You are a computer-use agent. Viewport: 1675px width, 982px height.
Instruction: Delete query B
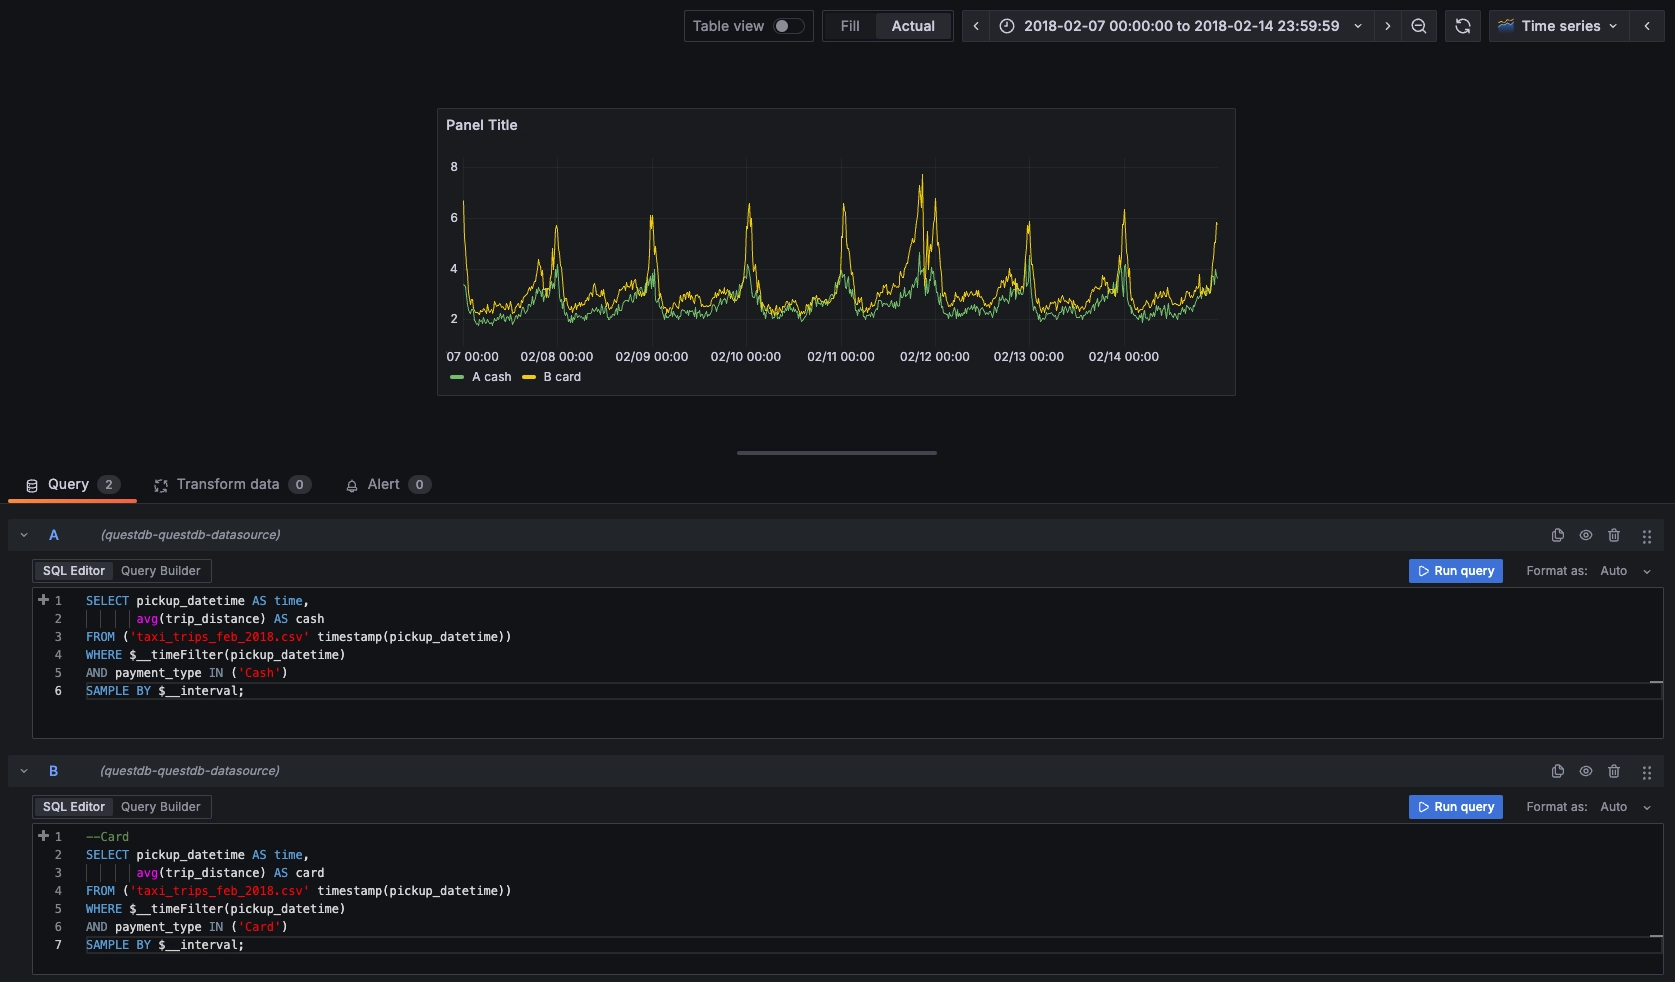tap(1614, 771)
